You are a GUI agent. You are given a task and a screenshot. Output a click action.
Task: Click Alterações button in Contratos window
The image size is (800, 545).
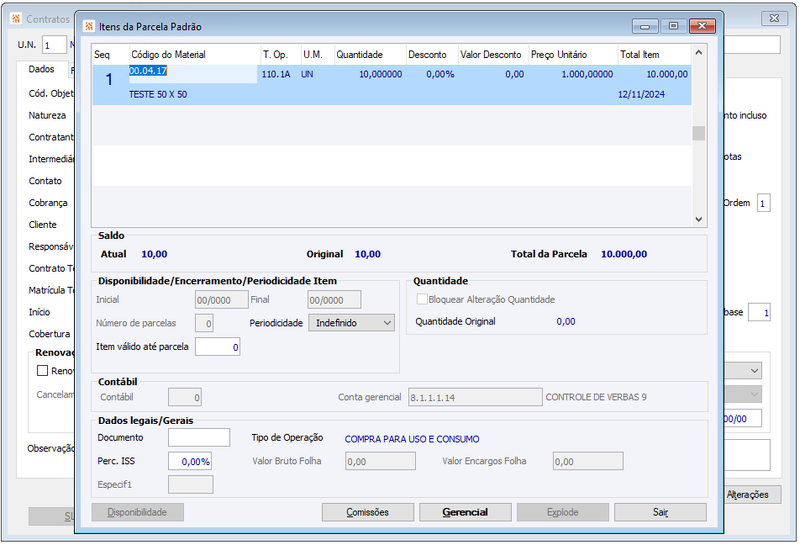point(747,494)
